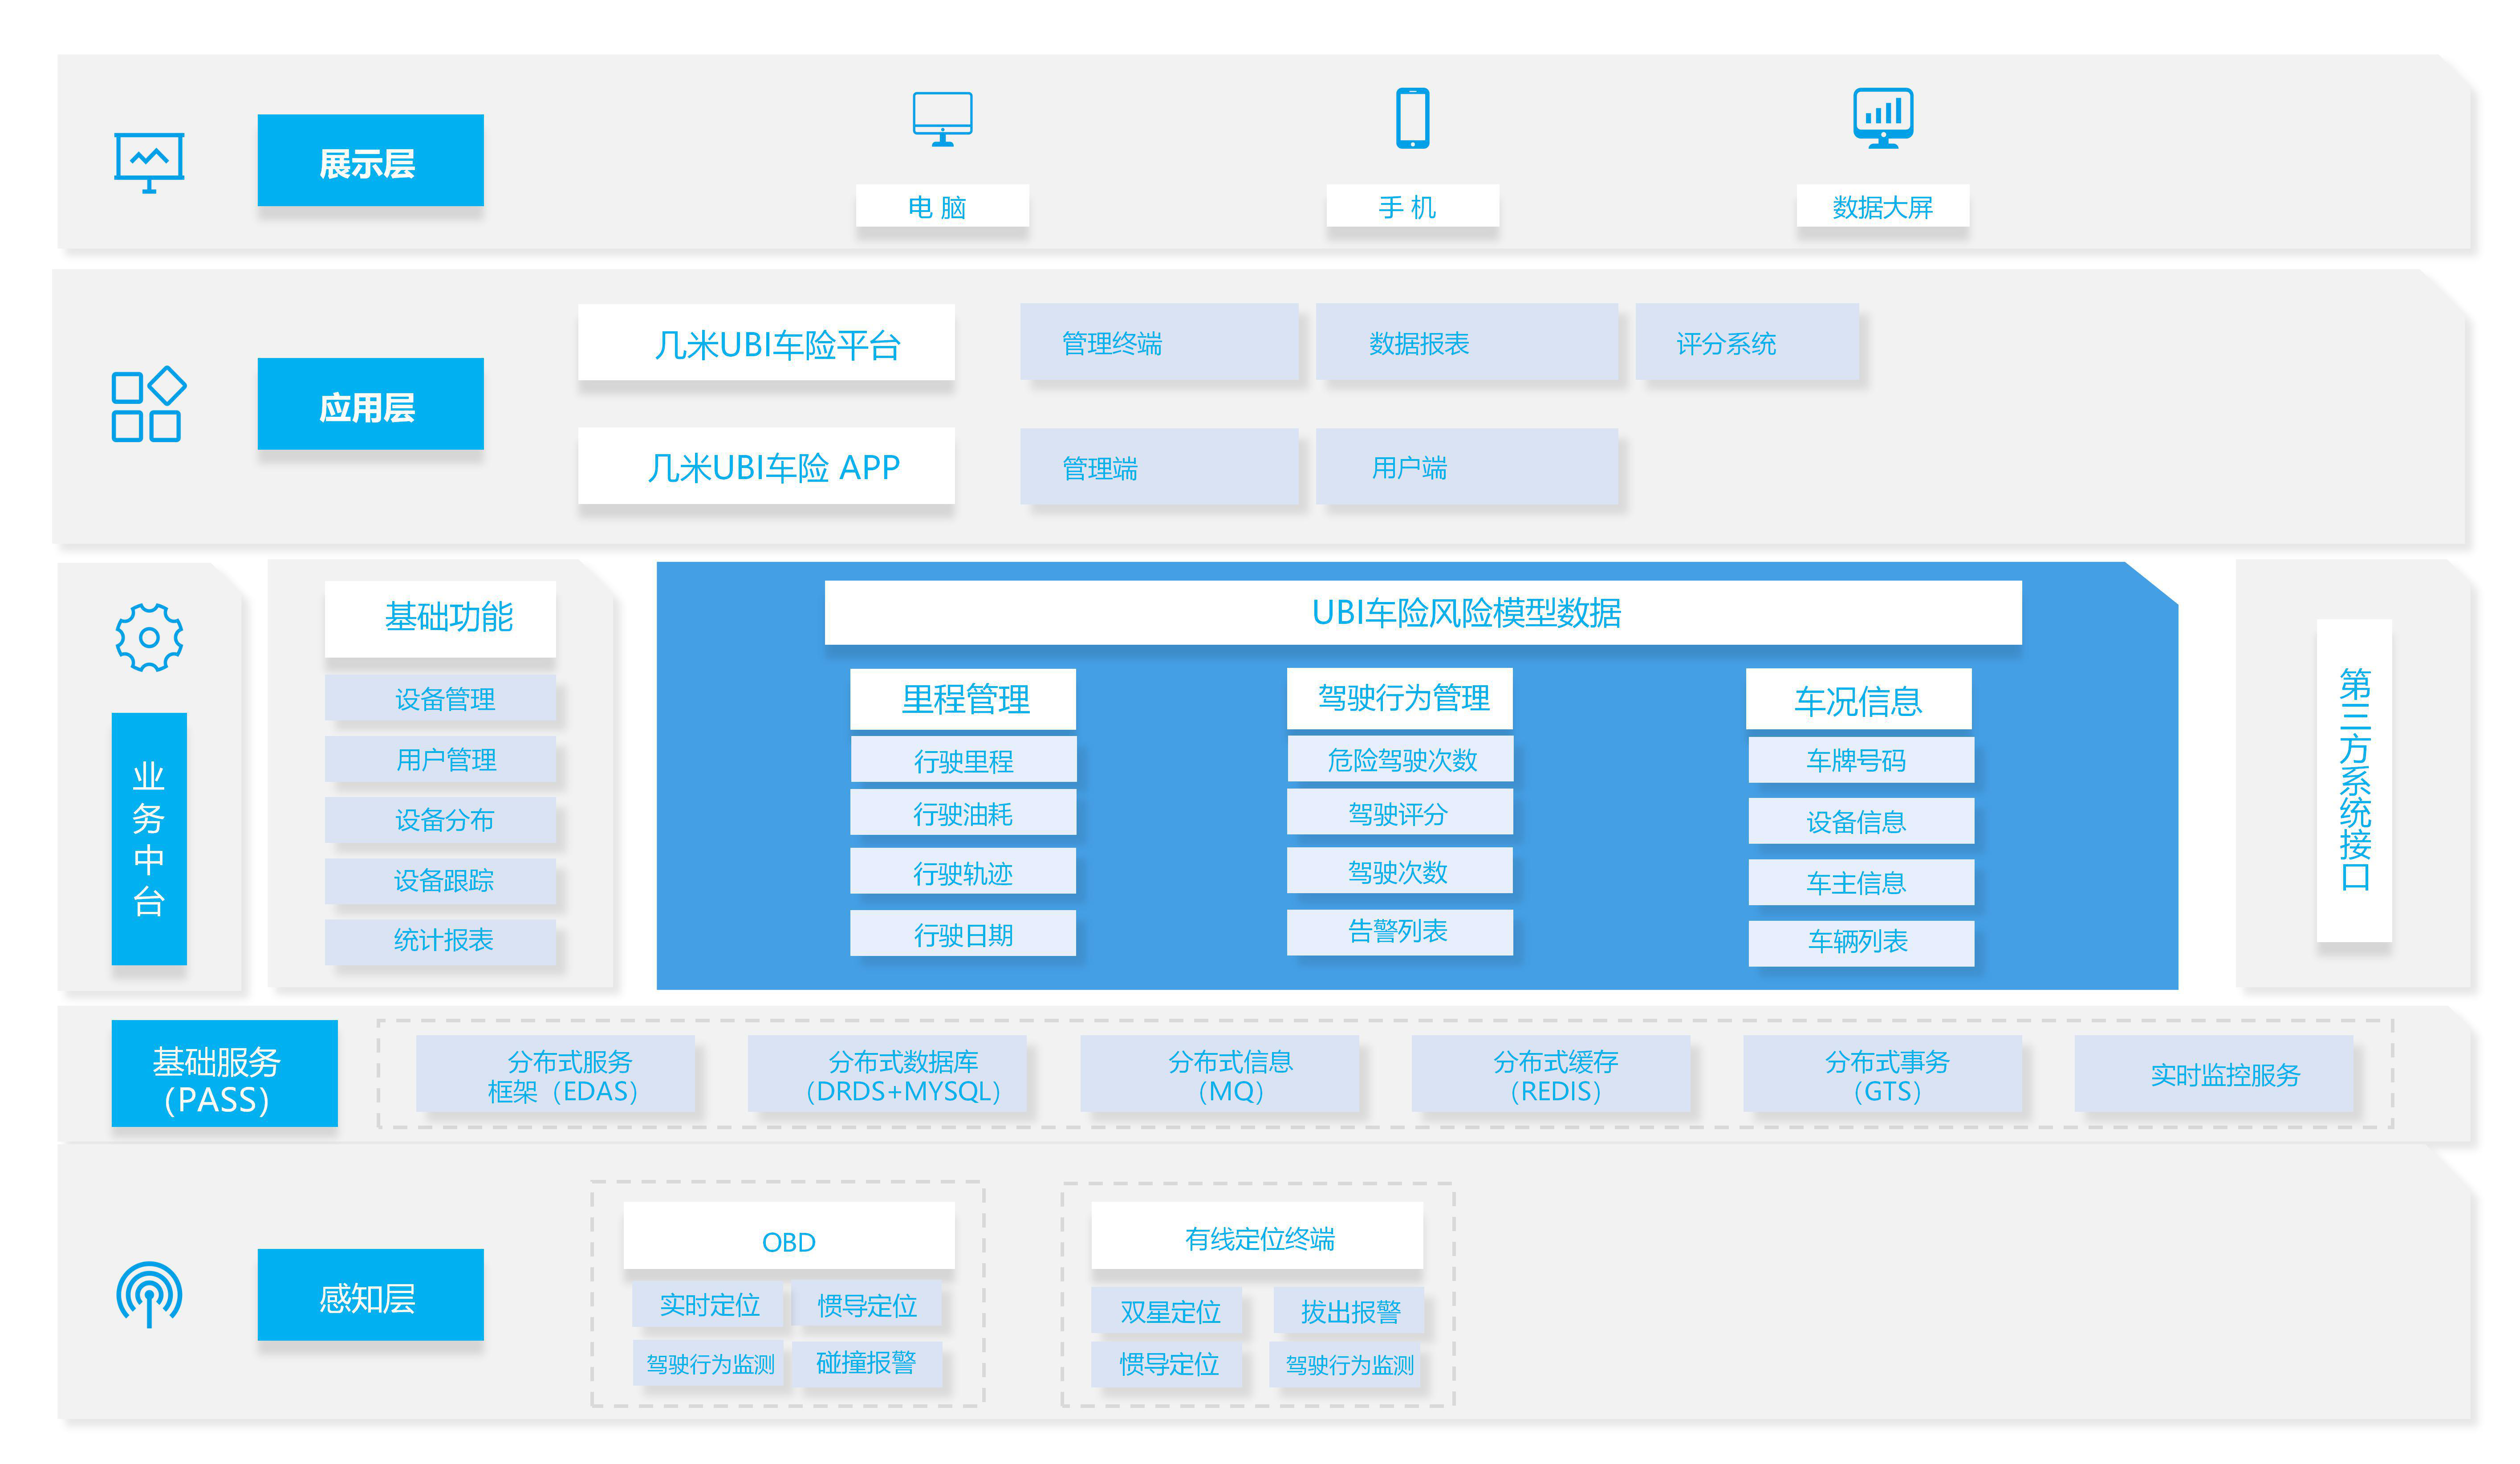2520x1464 pixels.
Task: Click the 基础功能 heading box
Action: pyautogui.click(x=440, y=618)
